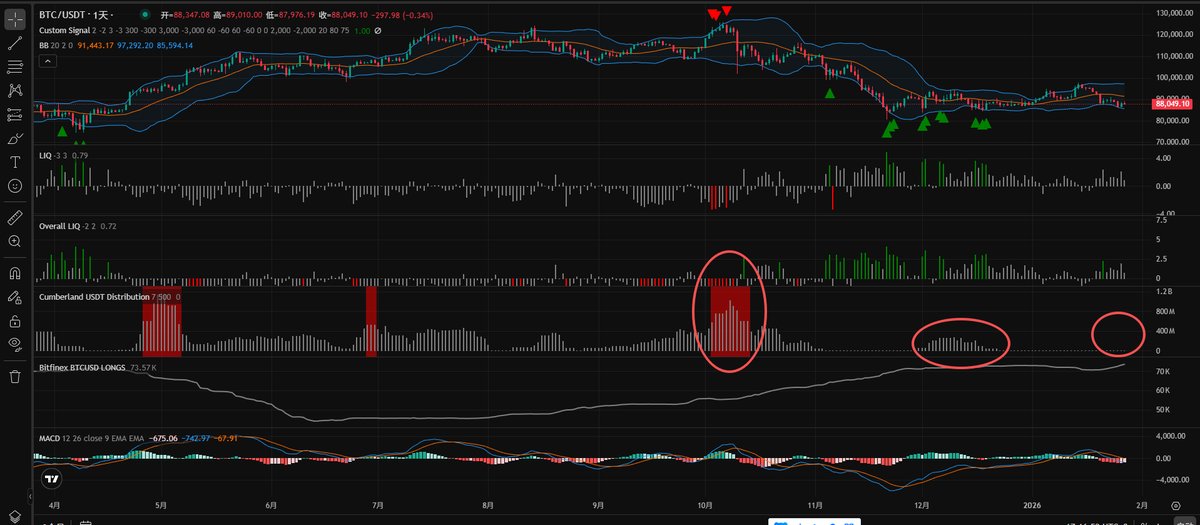Open chart settings gear at axis corner
The image size is (1200, 525).
coord(1175,505)
